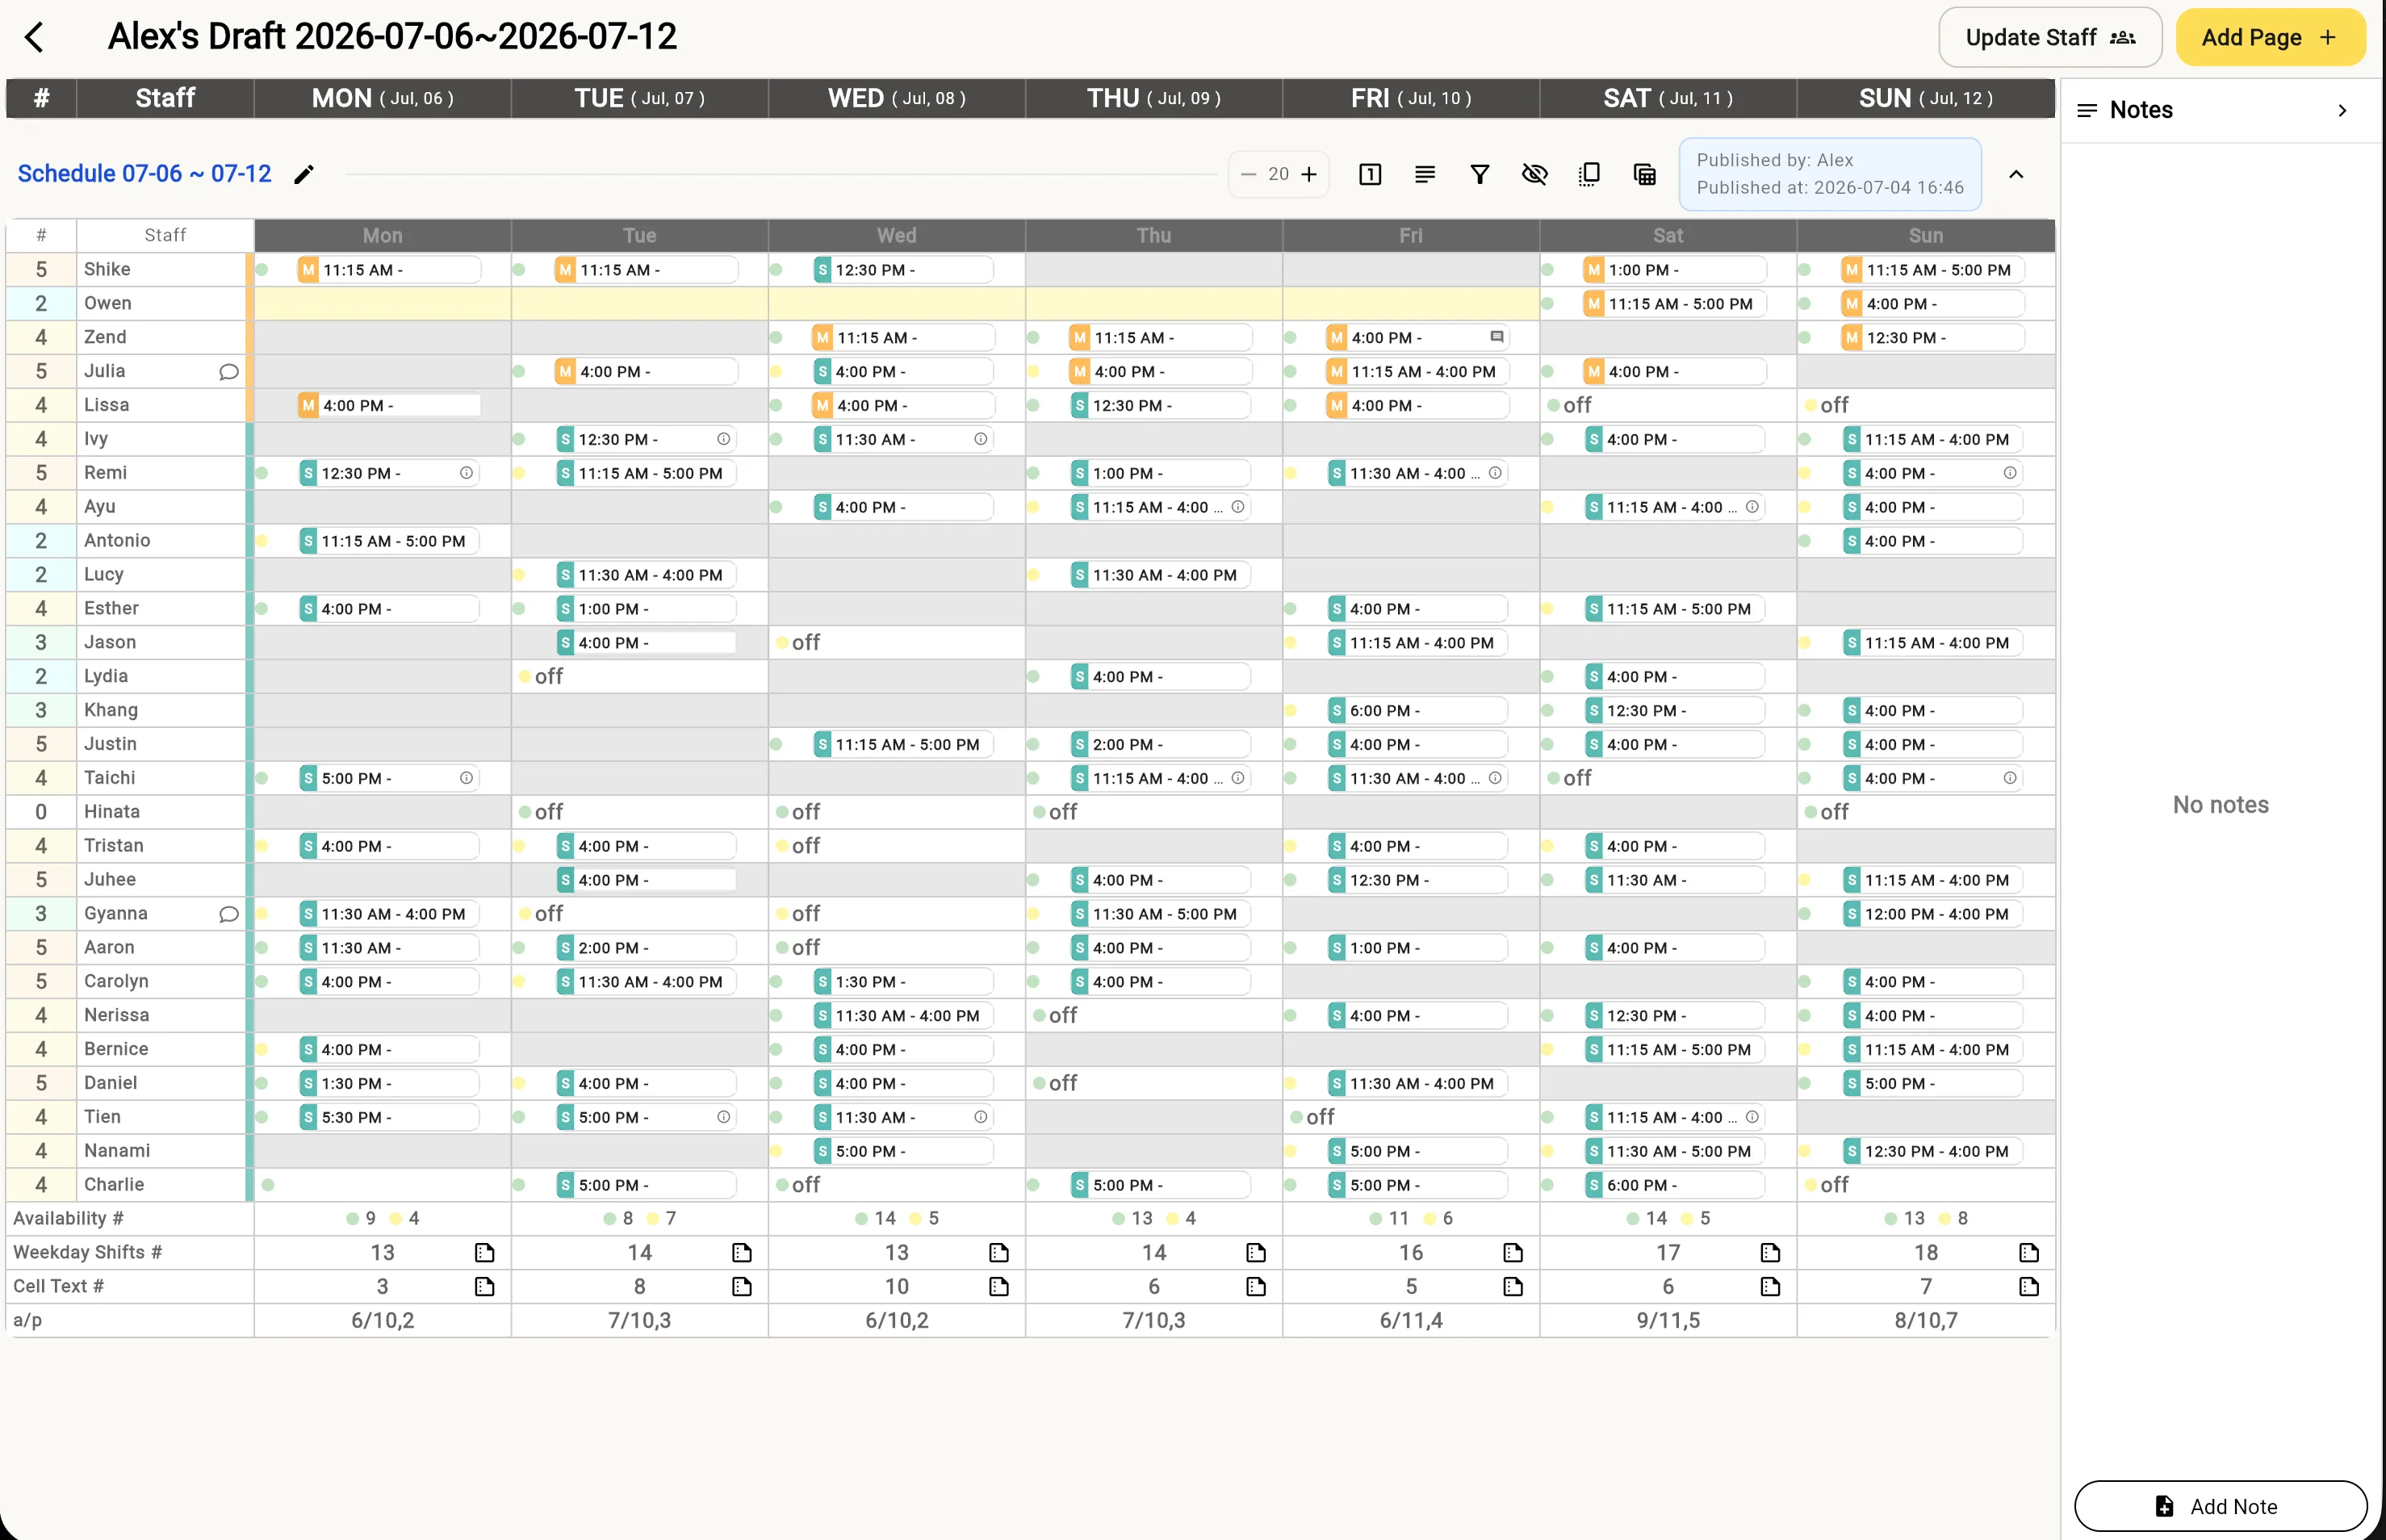Image resolution: width=2386 pixels, height=1540 pixels.
Task: Open the Schedule 07-06 ~ 07-12 link
Action: 144,174
